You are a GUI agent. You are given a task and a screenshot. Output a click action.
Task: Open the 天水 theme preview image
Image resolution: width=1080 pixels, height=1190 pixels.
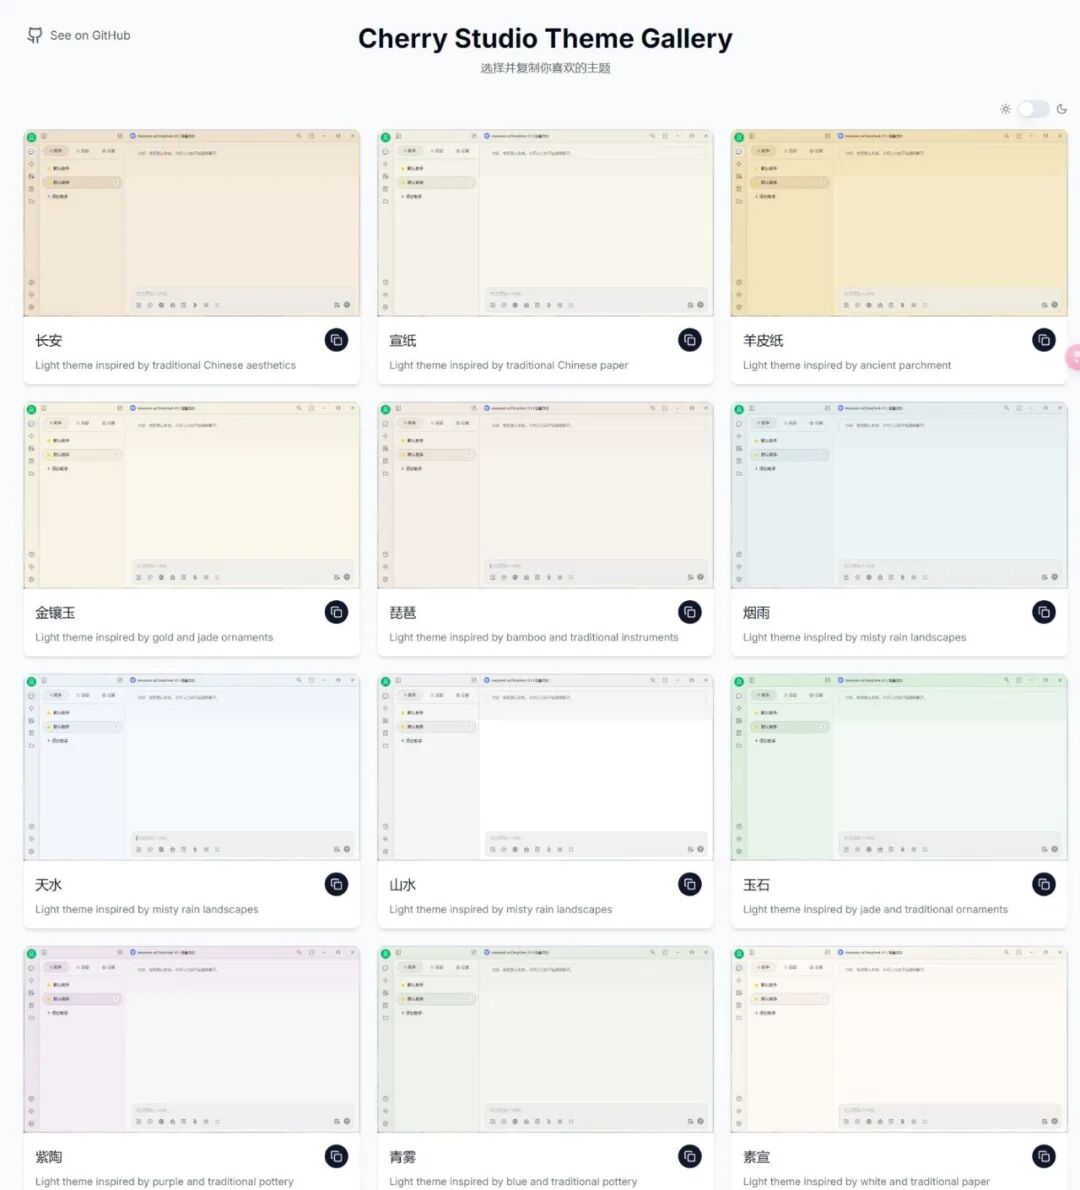tap(191, 767)
